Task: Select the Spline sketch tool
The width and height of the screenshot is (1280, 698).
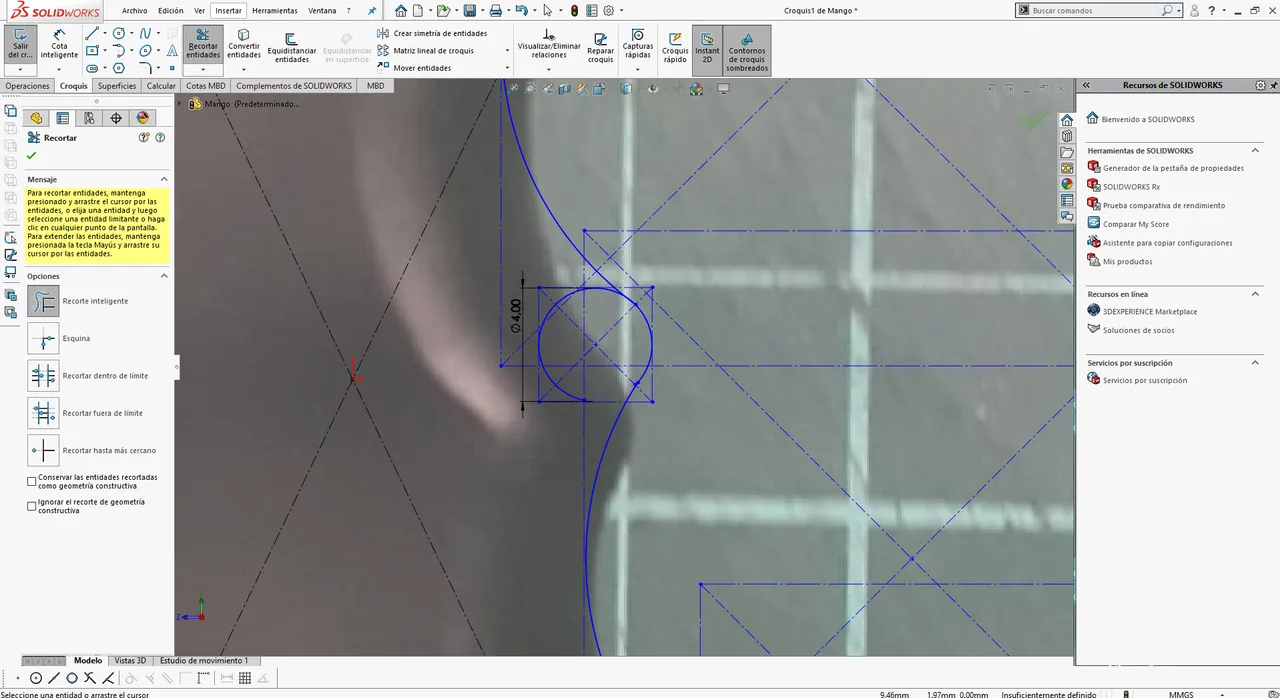Action: (x=146, y=33)
